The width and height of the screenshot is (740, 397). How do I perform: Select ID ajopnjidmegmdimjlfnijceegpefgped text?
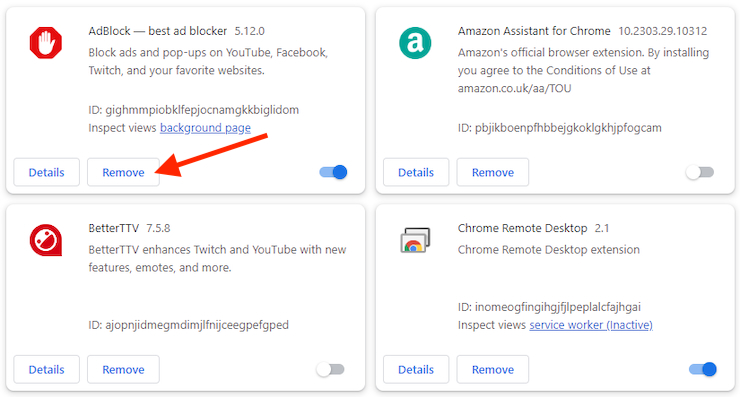coord(188,325)
